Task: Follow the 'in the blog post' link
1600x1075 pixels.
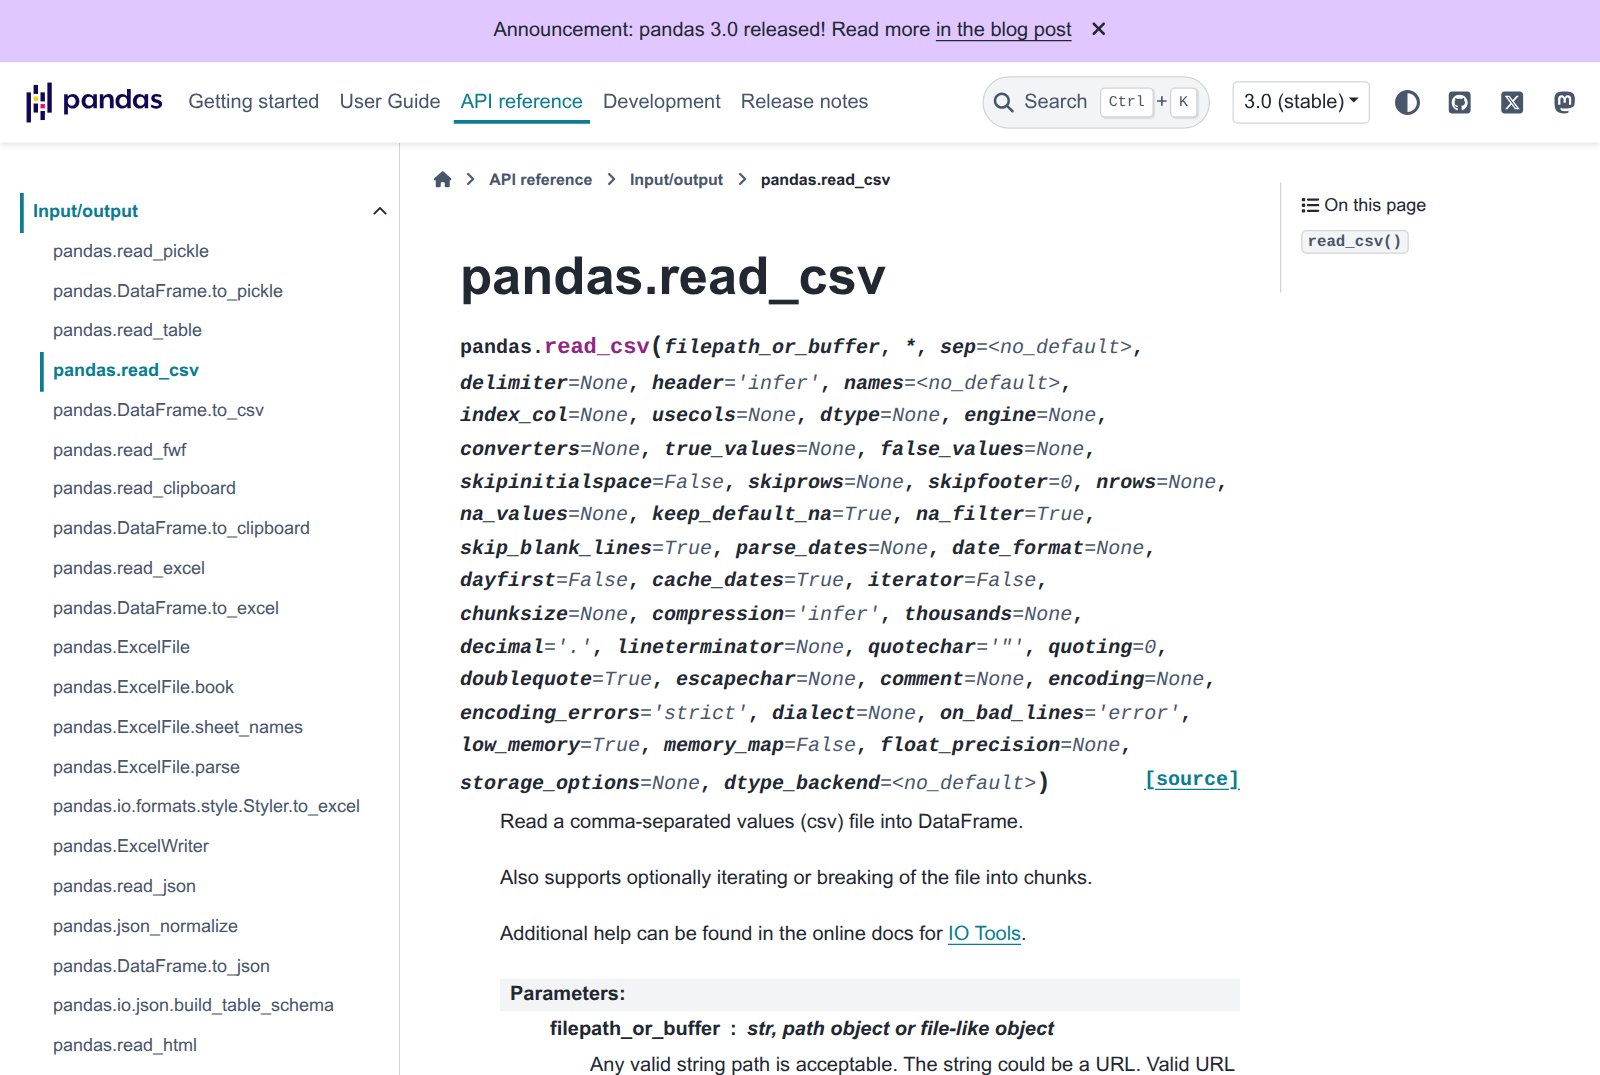Action: (x=1003, y=29)
